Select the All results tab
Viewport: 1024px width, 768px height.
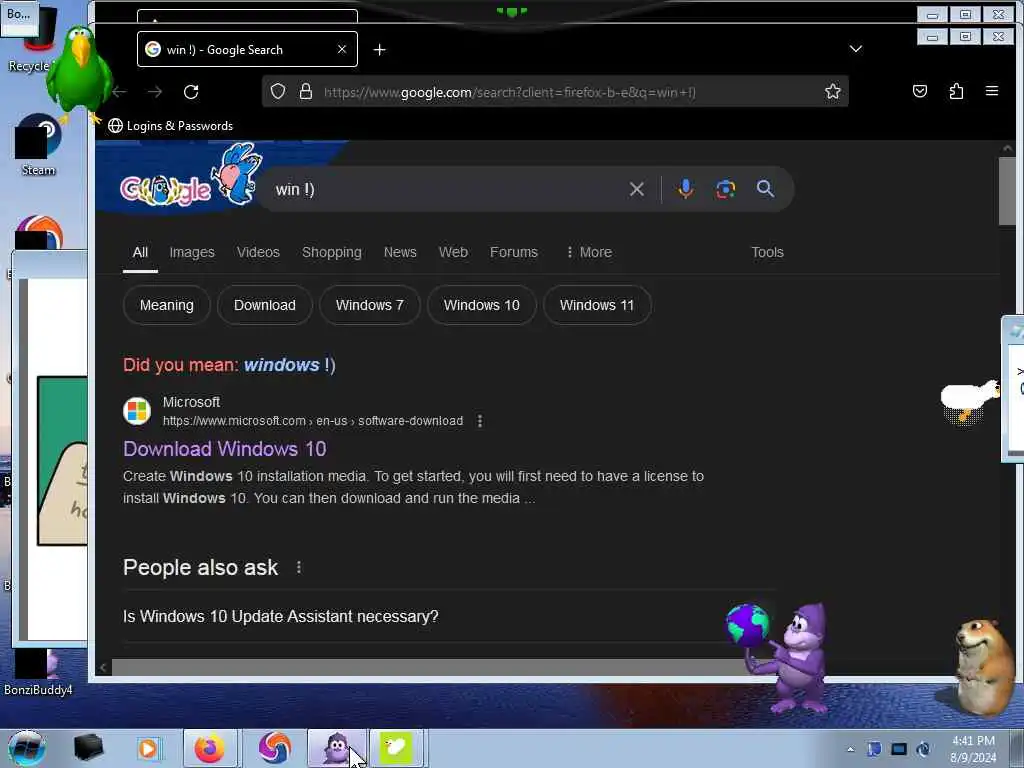coord(140,252)
